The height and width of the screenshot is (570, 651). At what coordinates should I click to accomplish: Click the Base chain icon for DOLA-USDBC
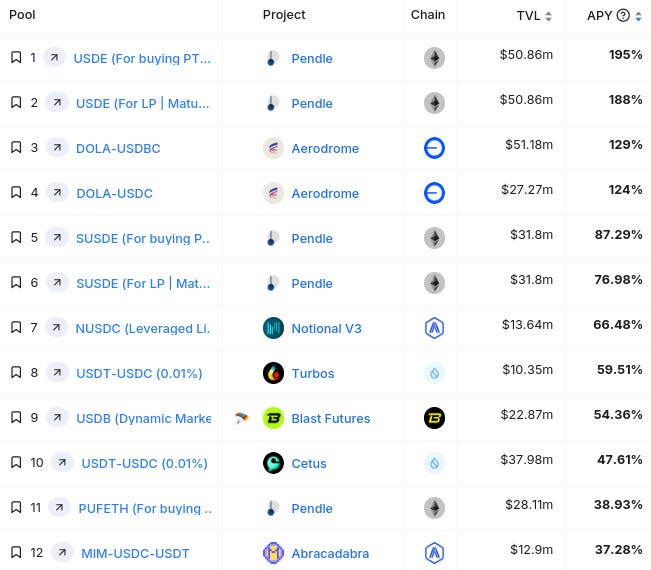click(x=434, y=148)
